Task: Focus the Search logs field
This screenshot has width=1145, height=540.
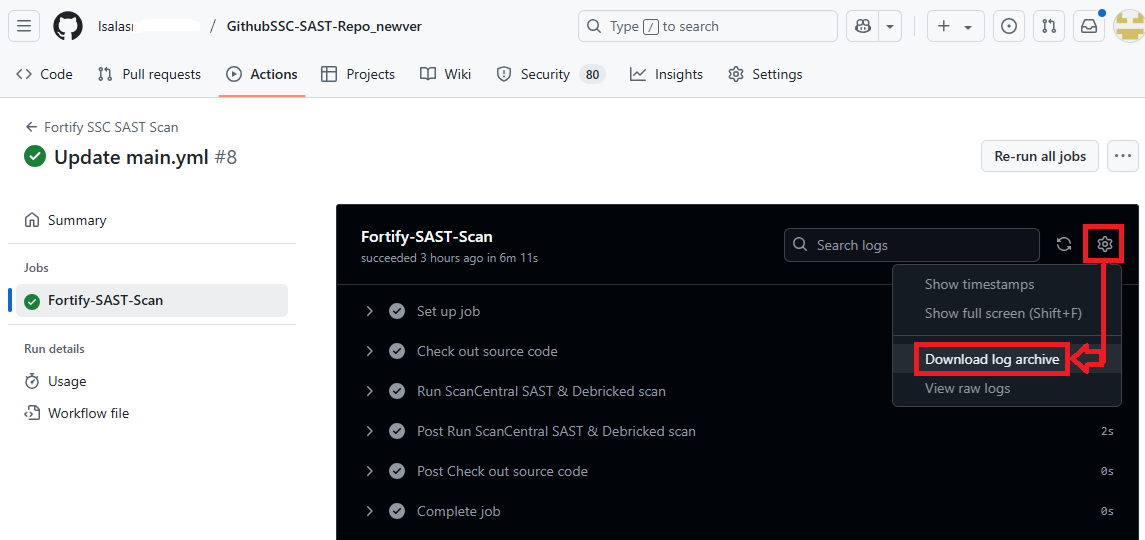Action: point(912,245)
